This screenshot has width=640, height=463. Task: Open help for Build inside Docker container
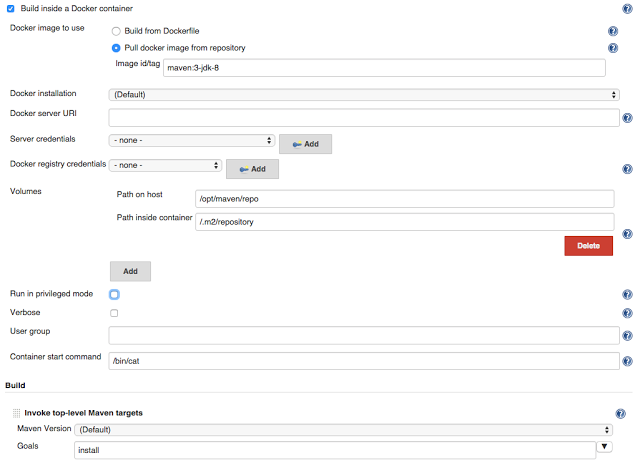point(627,9)
